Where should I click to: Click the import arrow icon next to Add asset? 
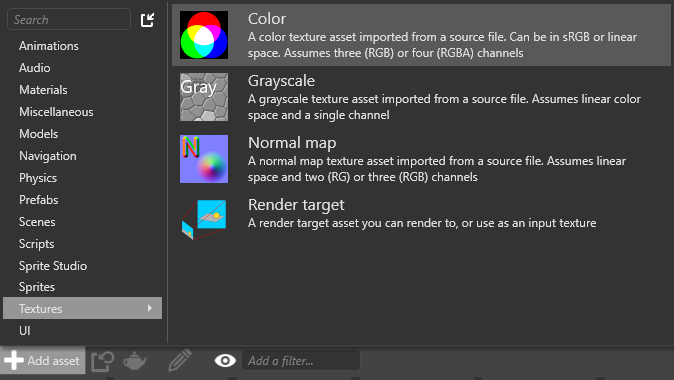(x=102, y=361)
